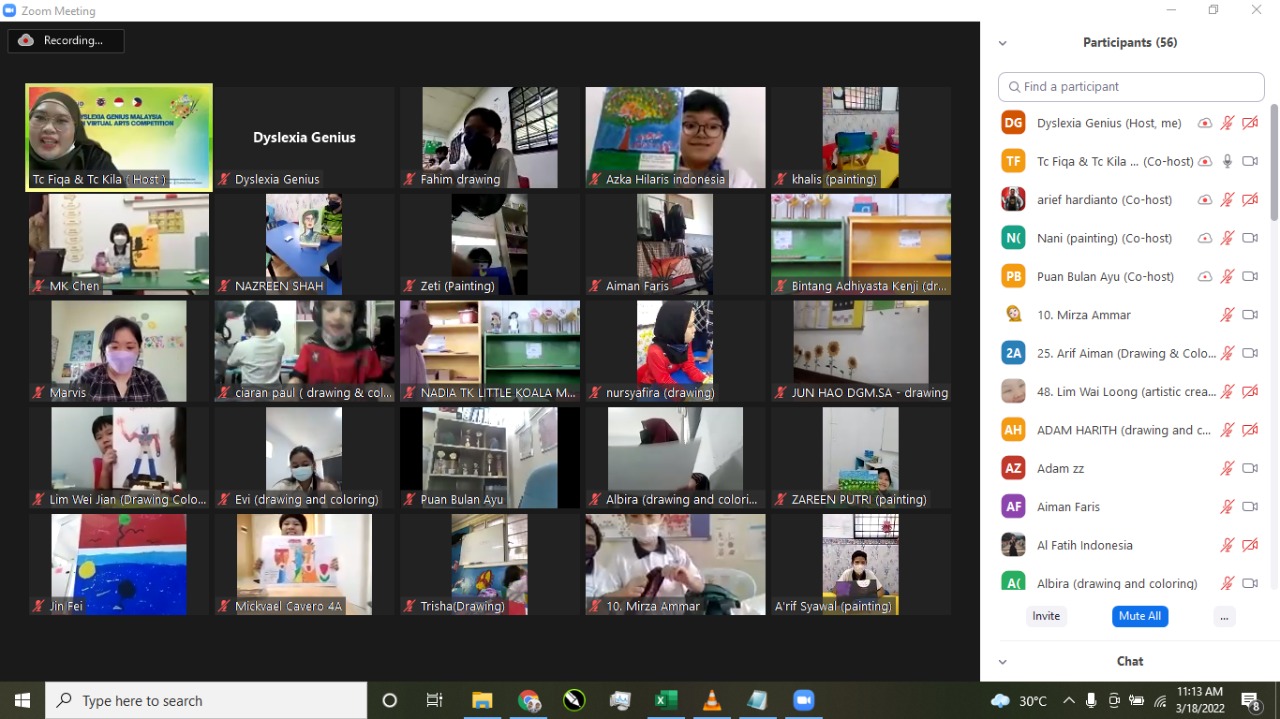Click the Mute All button
Viewport: 1280px width, 719px height.
click(x=1139, y=616)
